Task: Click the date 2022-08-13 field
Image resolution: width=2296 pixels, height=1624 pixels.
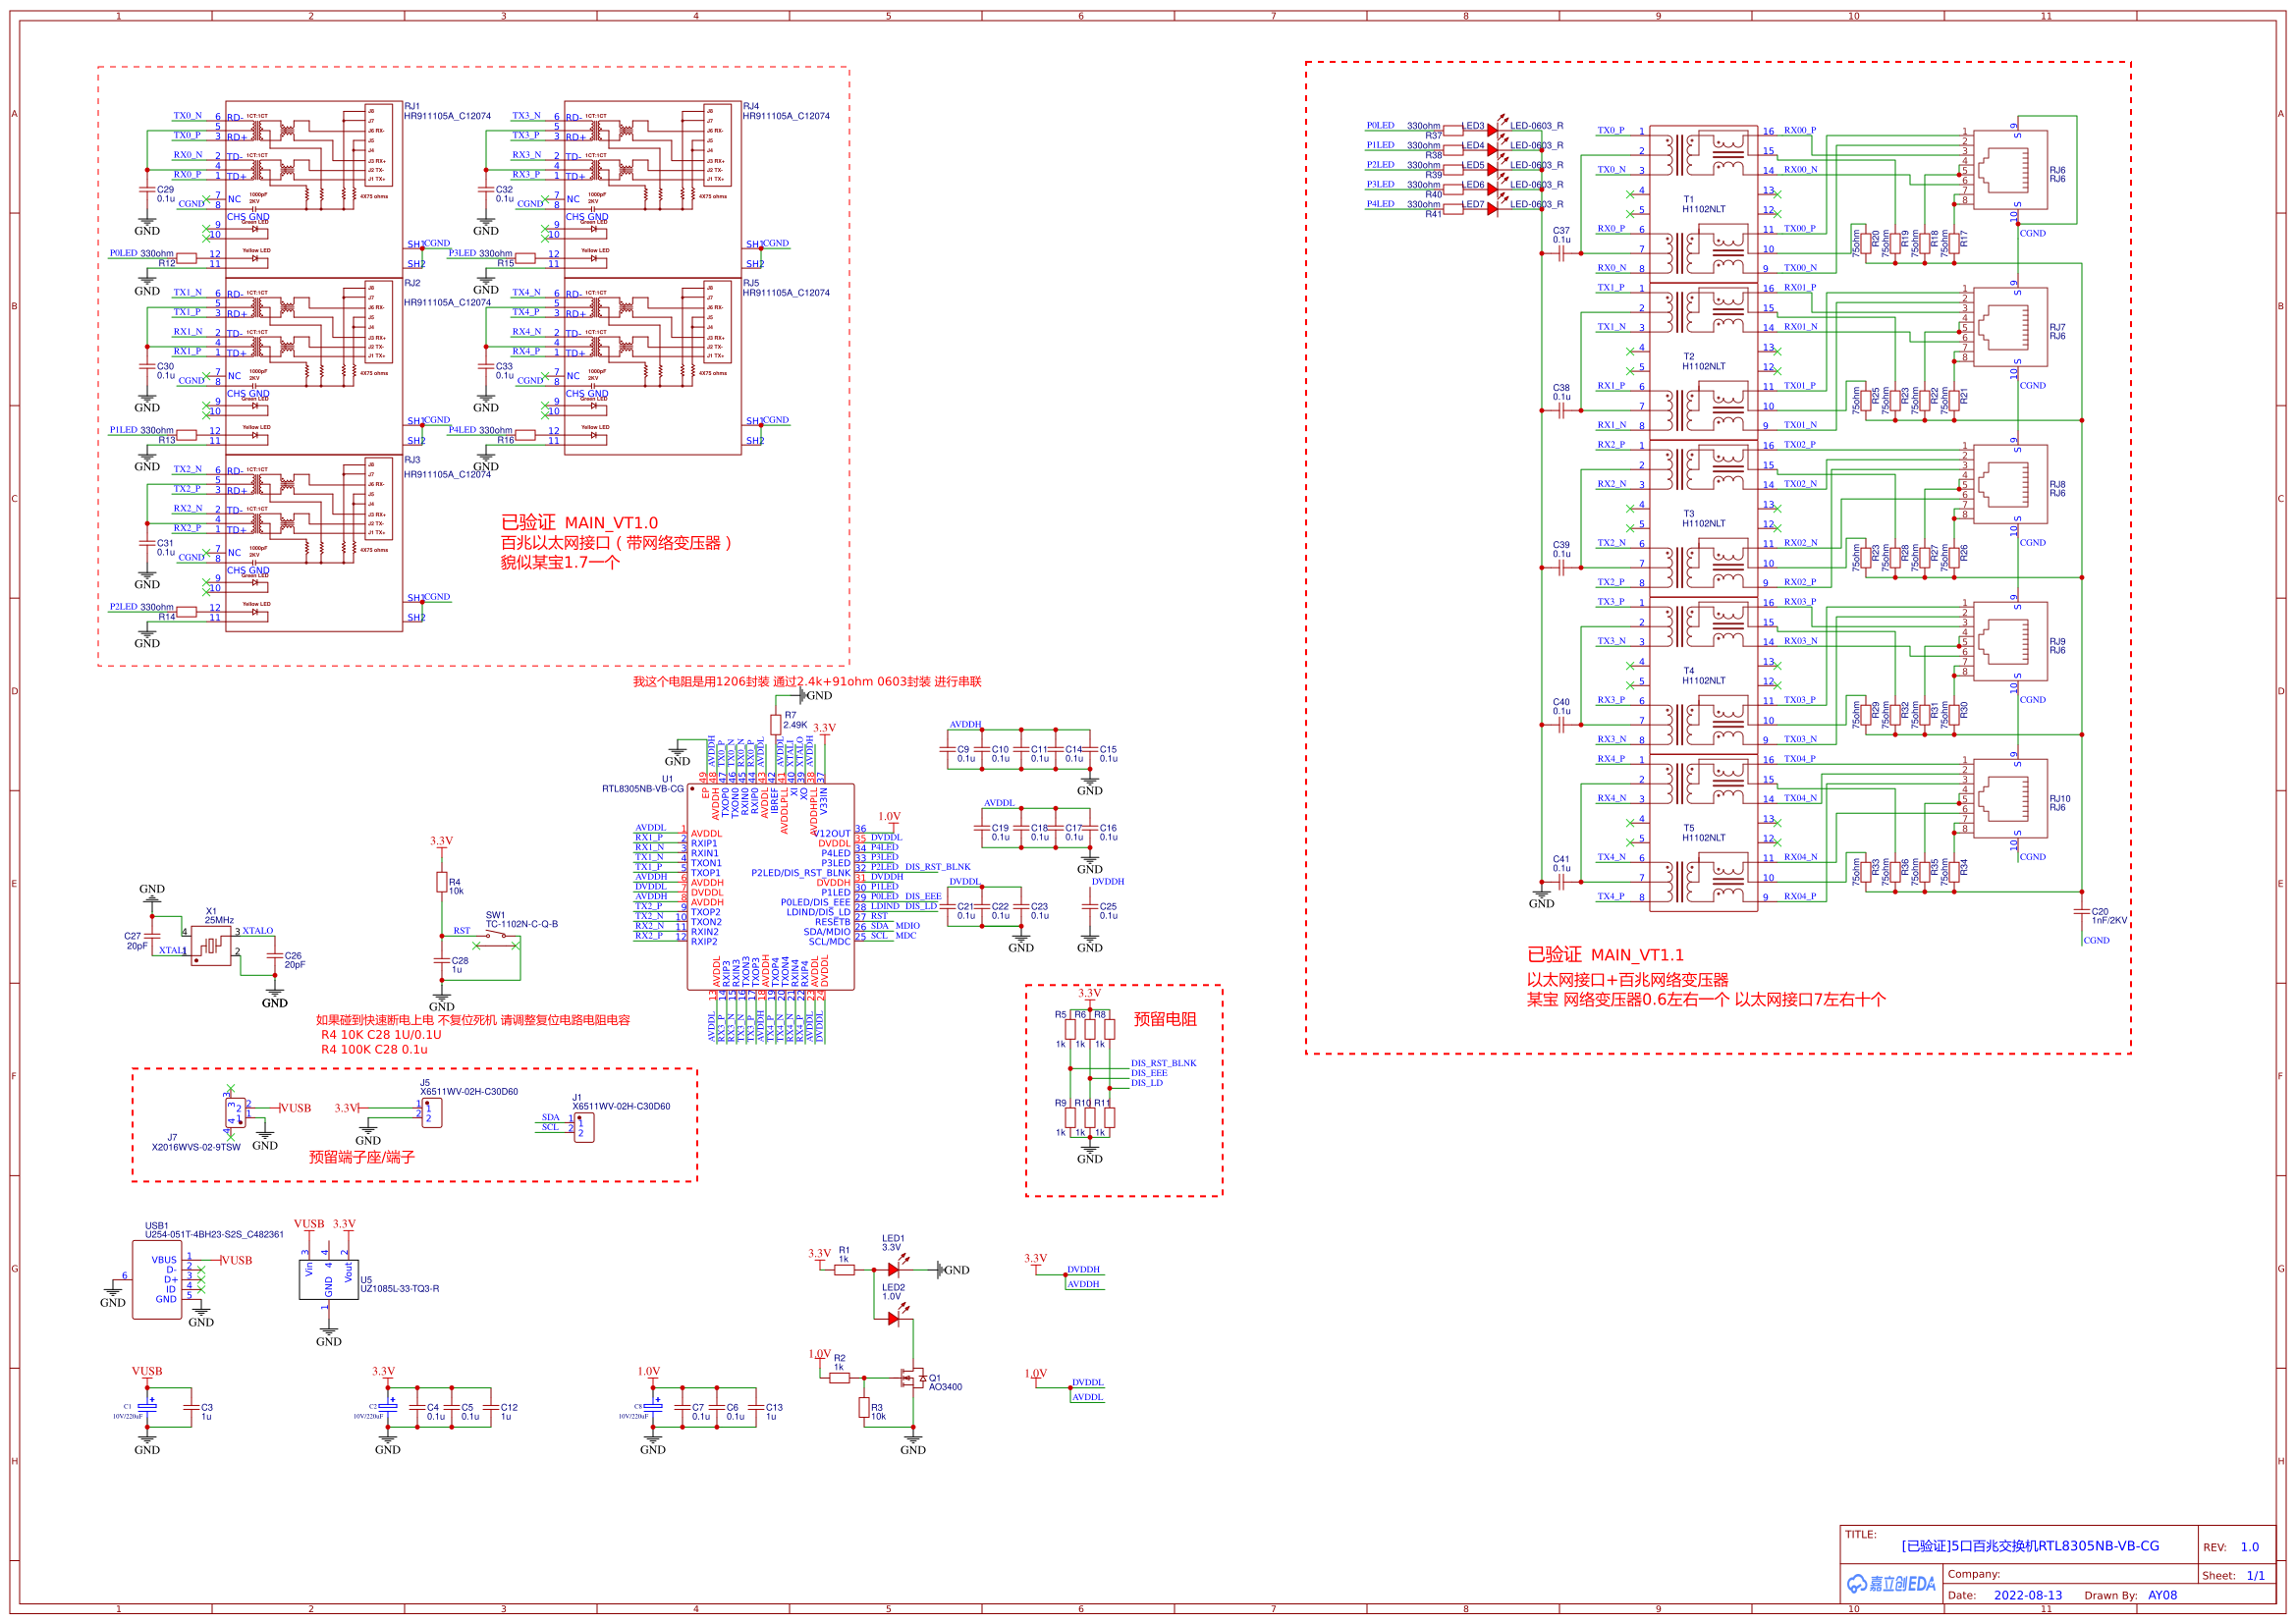Action: 2027,1595
